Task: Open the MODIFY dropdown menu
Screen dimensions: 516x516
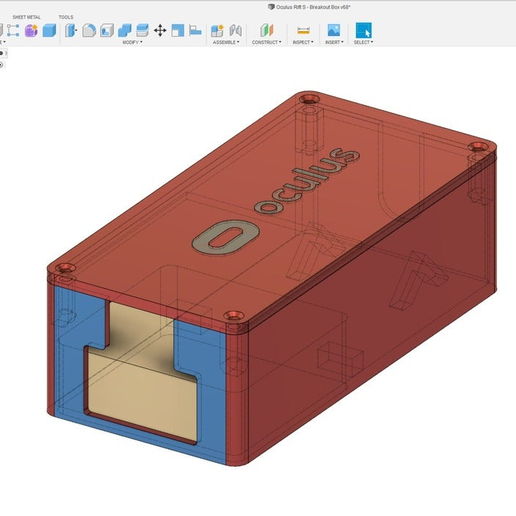Action: pos(132,42)
